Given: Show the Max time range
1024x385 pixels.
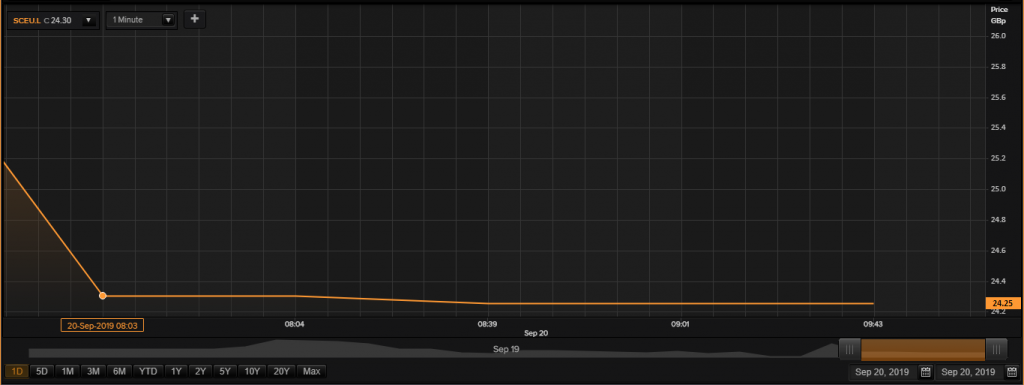Looking at the screenshot, I should point(312,371).
